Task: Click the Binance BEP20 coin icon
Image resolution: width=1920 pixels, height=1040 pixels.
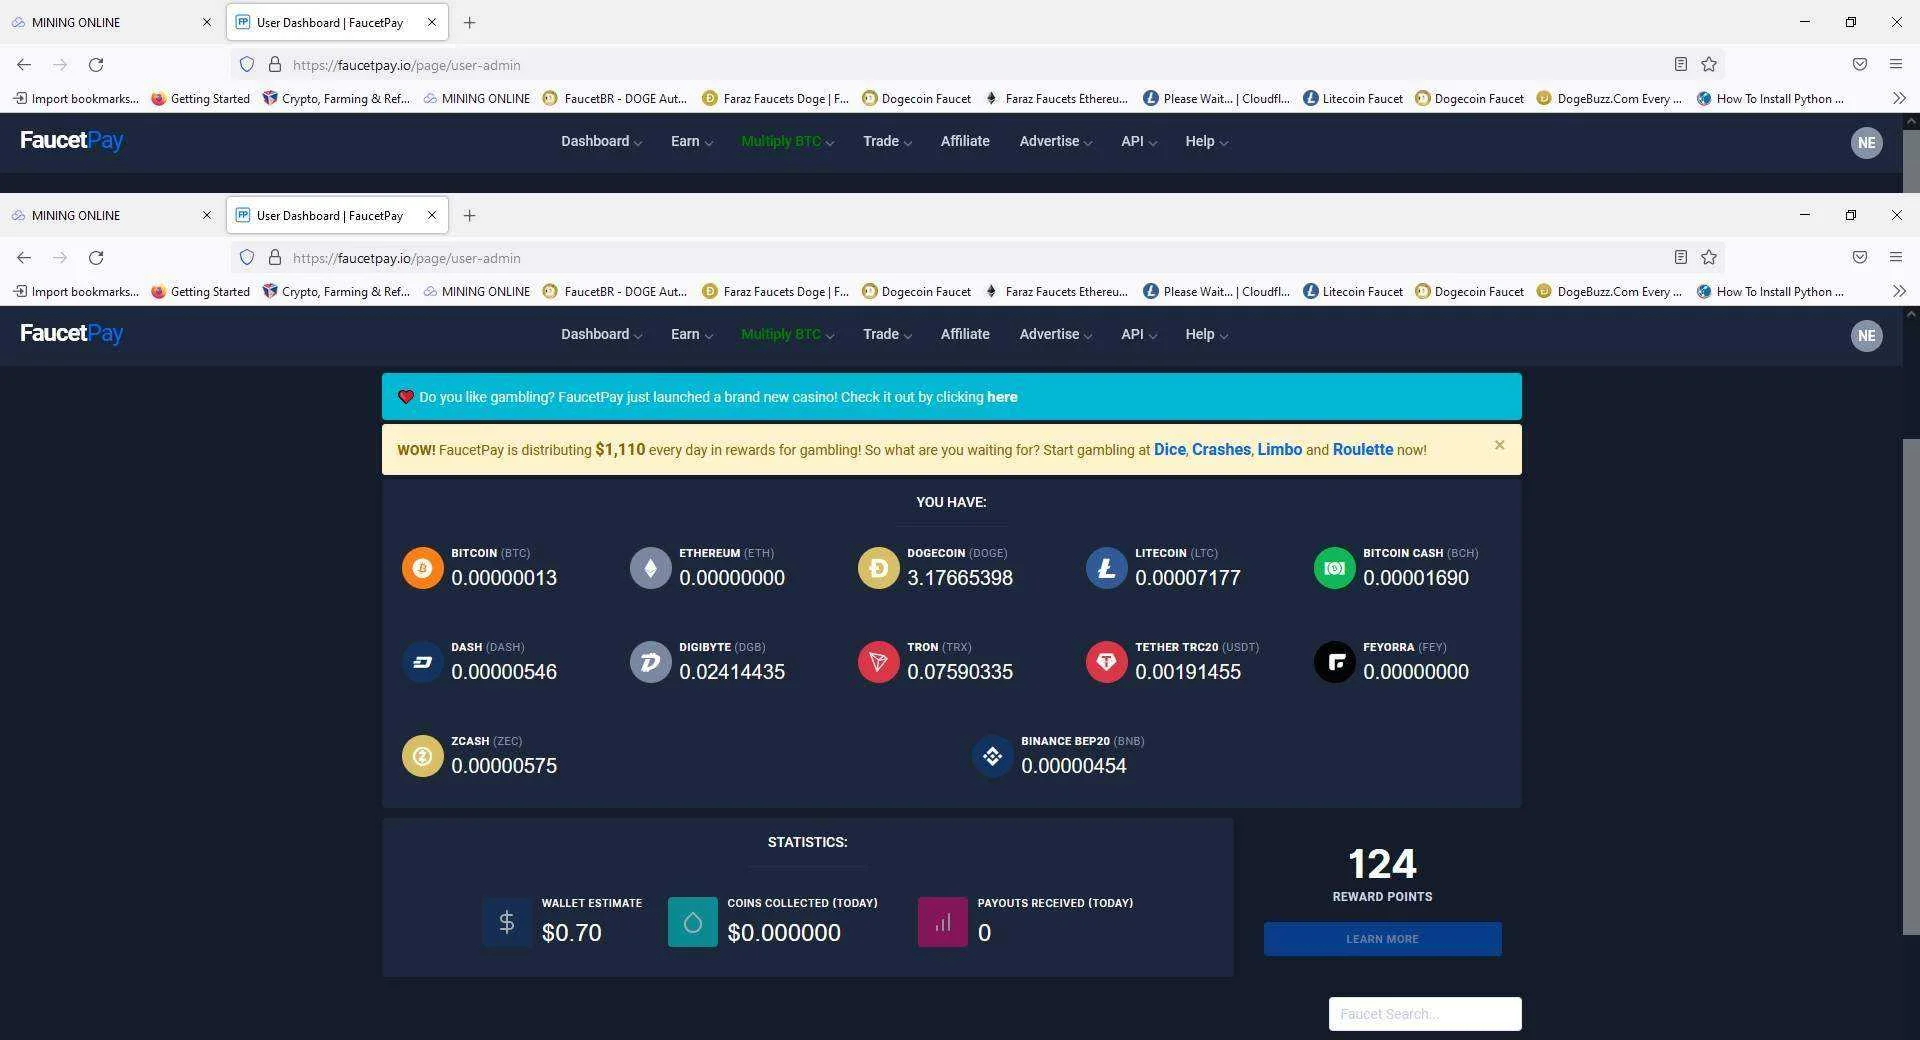Action: pyautogui.click(x=992, y=756)
